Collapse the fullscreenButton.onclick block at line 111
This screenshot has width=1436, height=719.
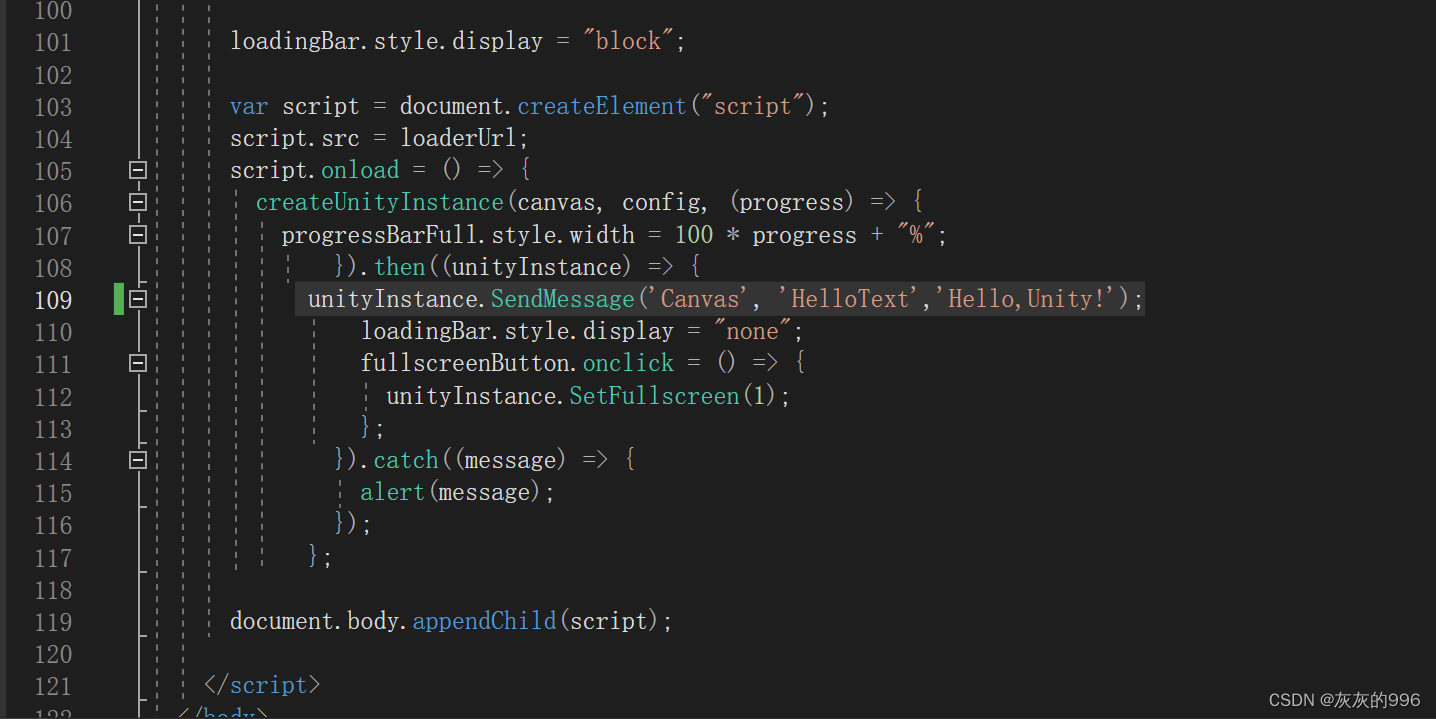pos(138,363)
